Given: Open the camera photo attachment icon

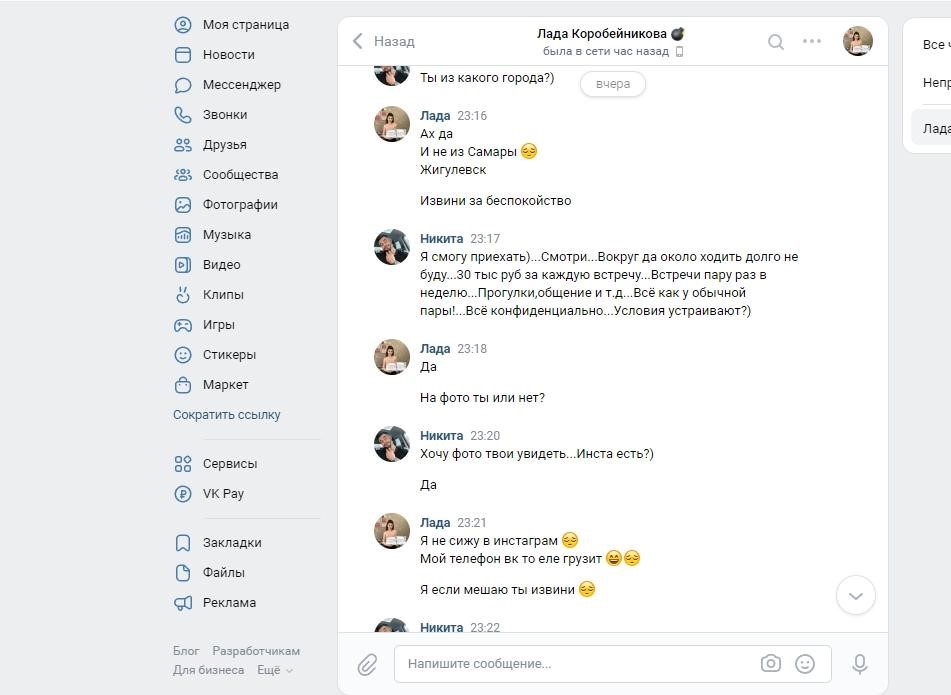Looking at the screenshot, I should pos(770,663).
